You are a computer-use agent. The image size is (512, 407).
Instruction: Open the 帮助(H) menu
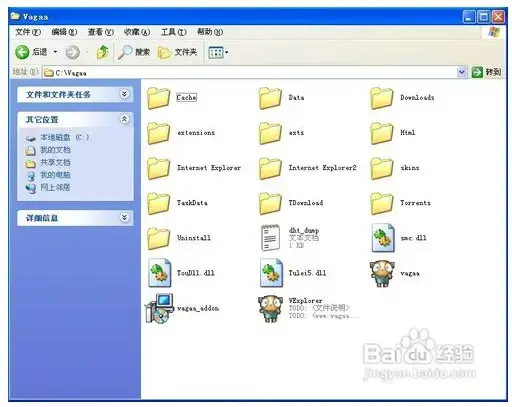(210, 32)
